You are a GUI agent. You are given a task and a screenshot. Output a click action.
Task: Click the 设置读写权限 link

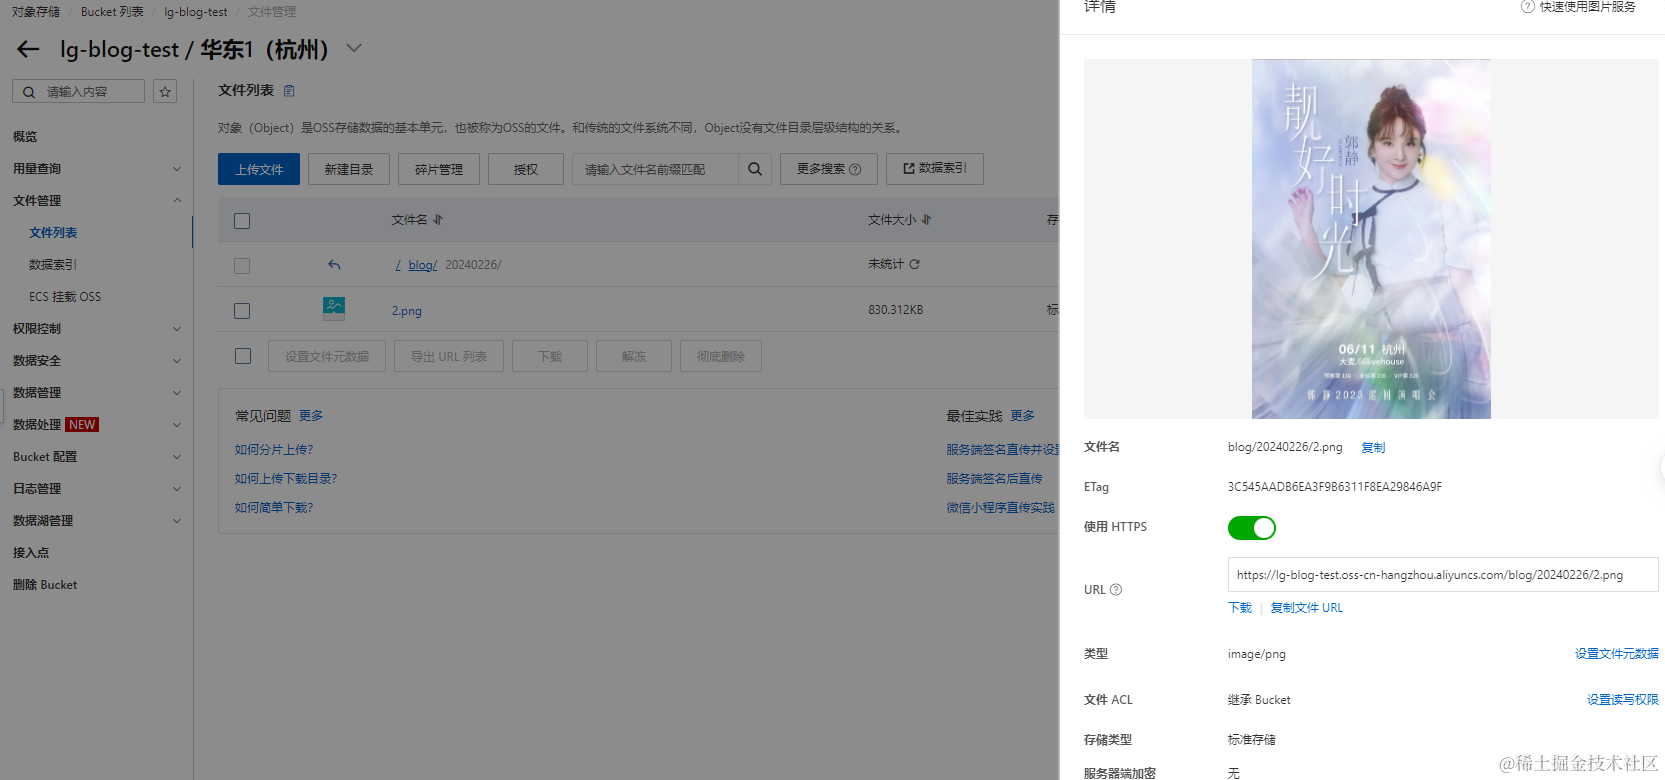pos(1622,700)
